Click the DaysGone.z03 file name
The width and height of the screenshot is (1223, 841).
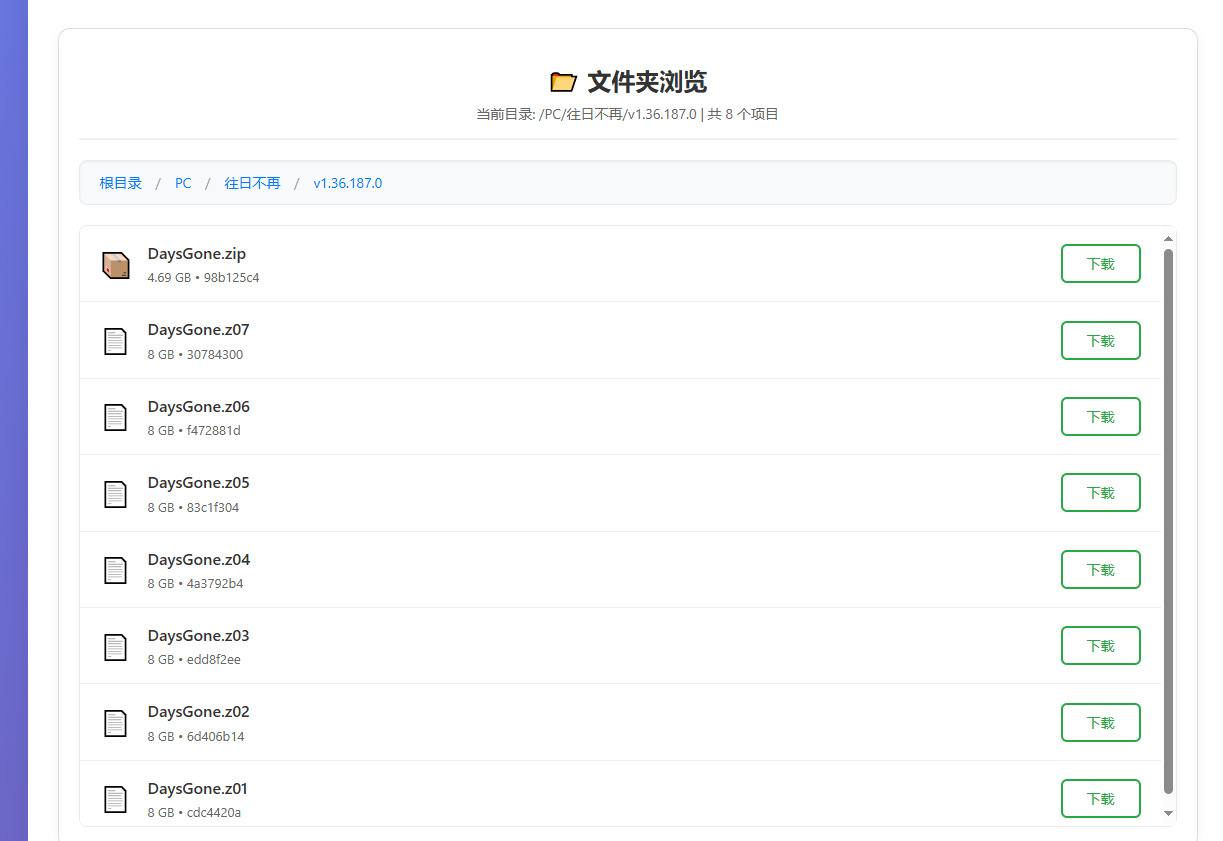point(199,636)
